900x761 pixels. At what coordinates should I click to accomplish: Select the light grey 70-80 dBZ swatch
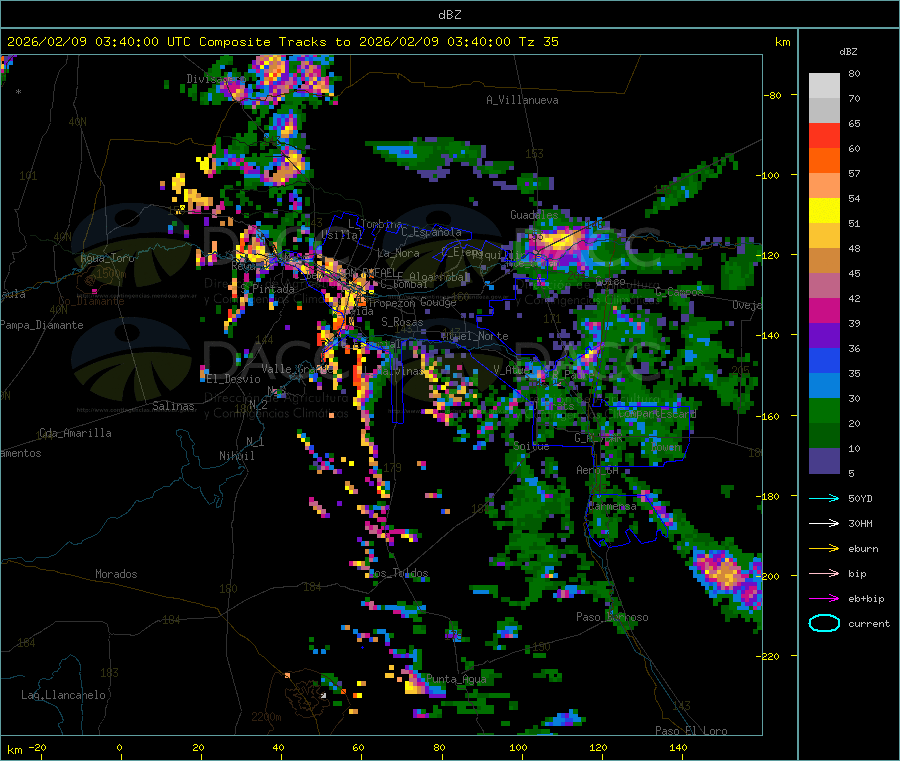824,86
